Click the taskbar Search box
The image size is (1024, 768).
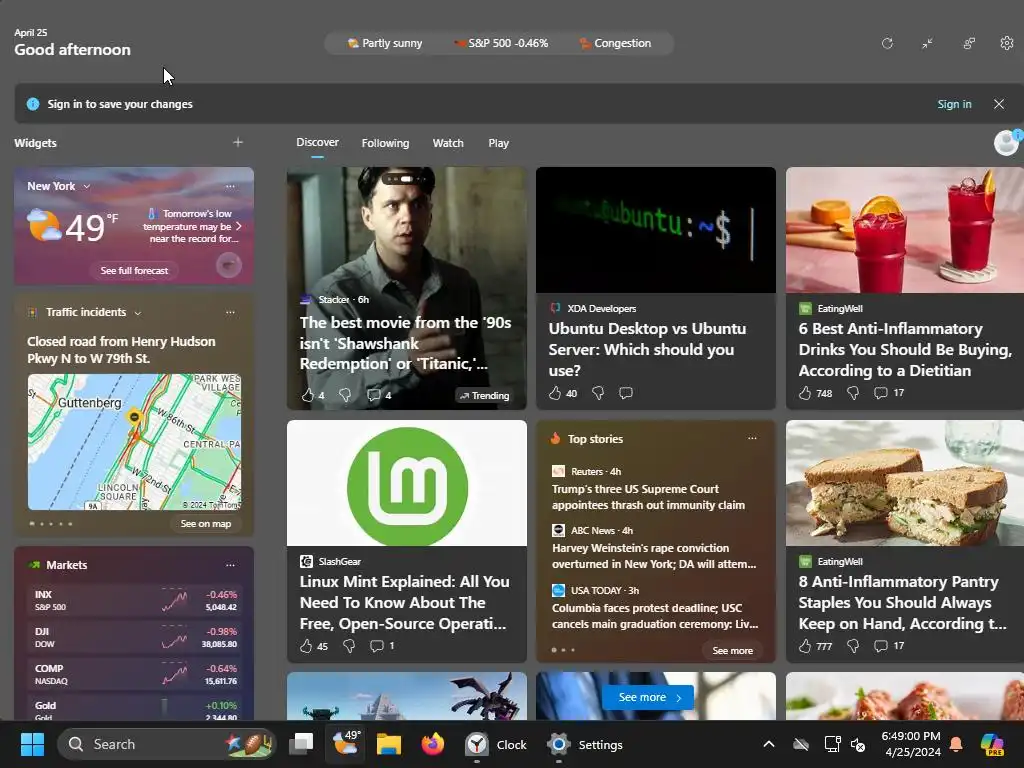[167, 744]
